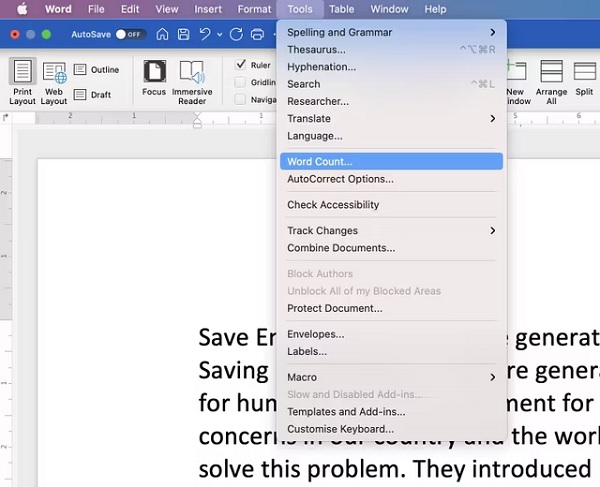Open Immersive Reader

pyautogui.click(x=192, y=82)
